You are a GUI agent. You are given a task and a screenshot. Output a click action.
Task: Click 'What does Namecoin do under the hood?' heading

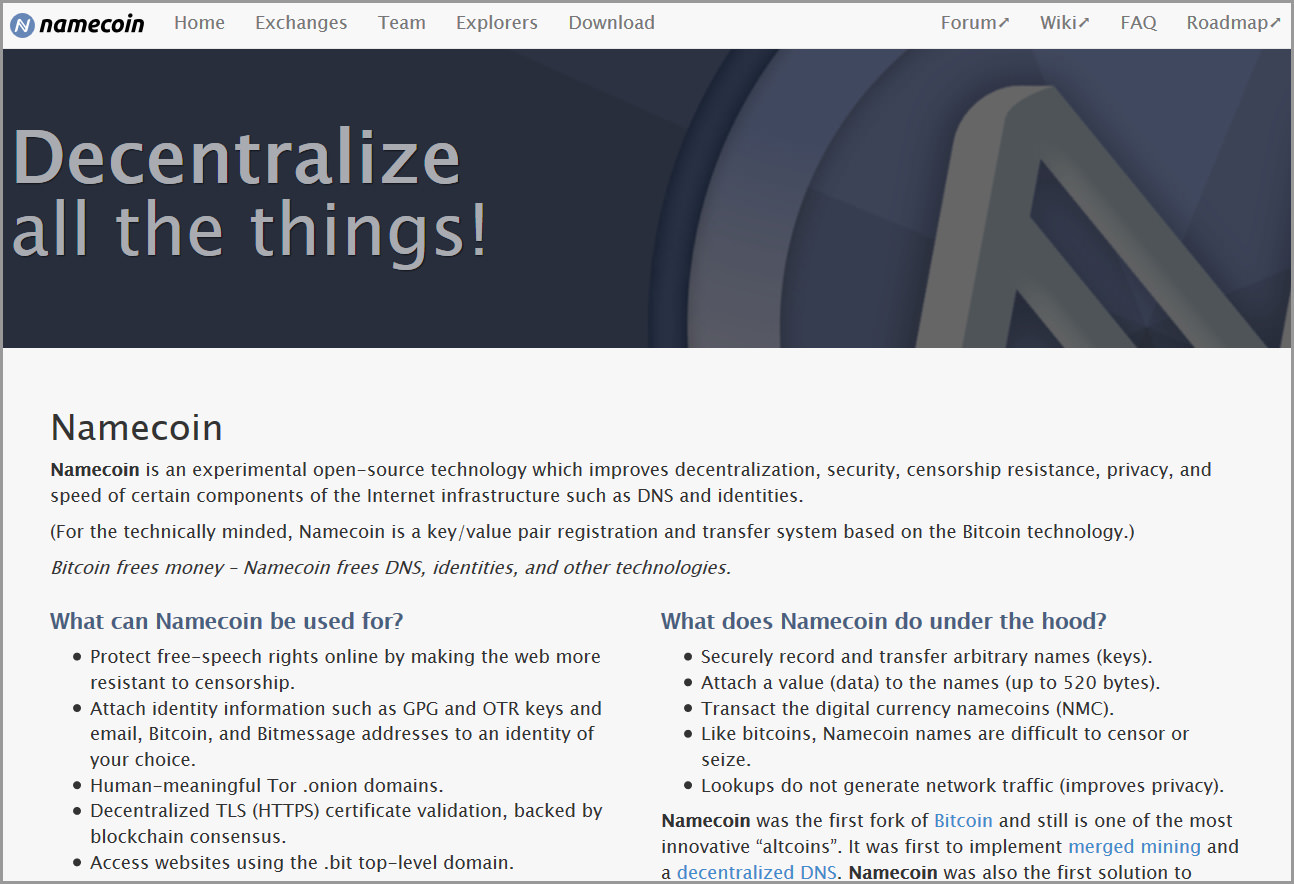pos(884,621)
